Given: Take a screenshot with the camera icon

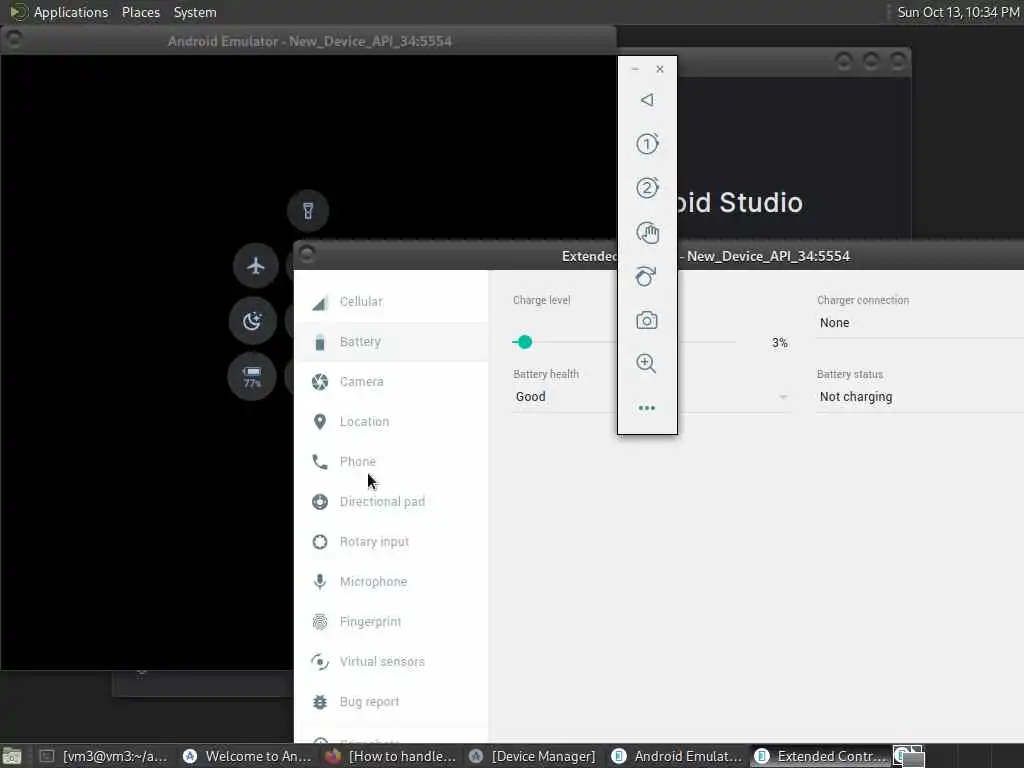Looking at the screenshot, I should [x=647, y=320].
